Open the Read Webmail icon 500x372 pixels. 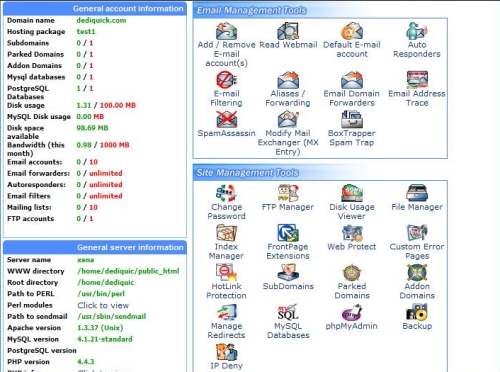click(x=288, y=31)
